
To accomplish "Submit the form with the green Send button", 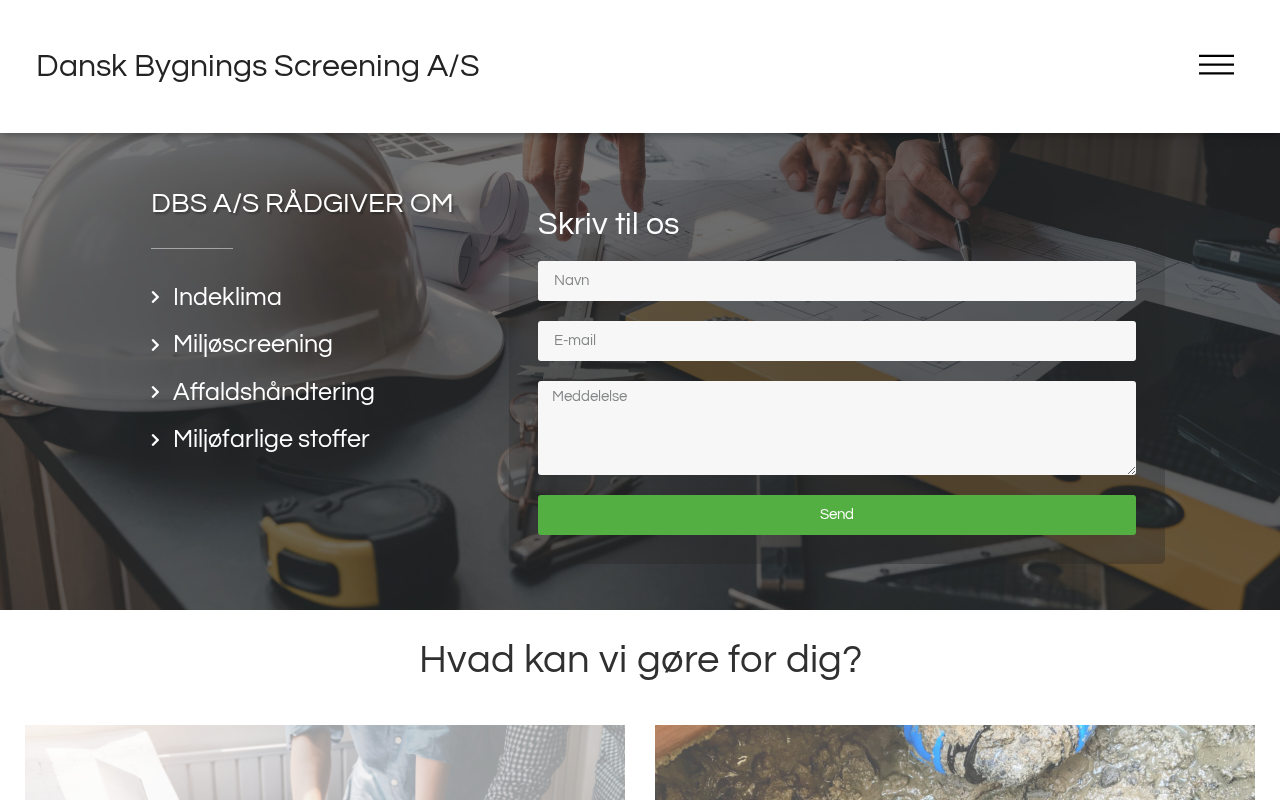I will coord(837,515).
